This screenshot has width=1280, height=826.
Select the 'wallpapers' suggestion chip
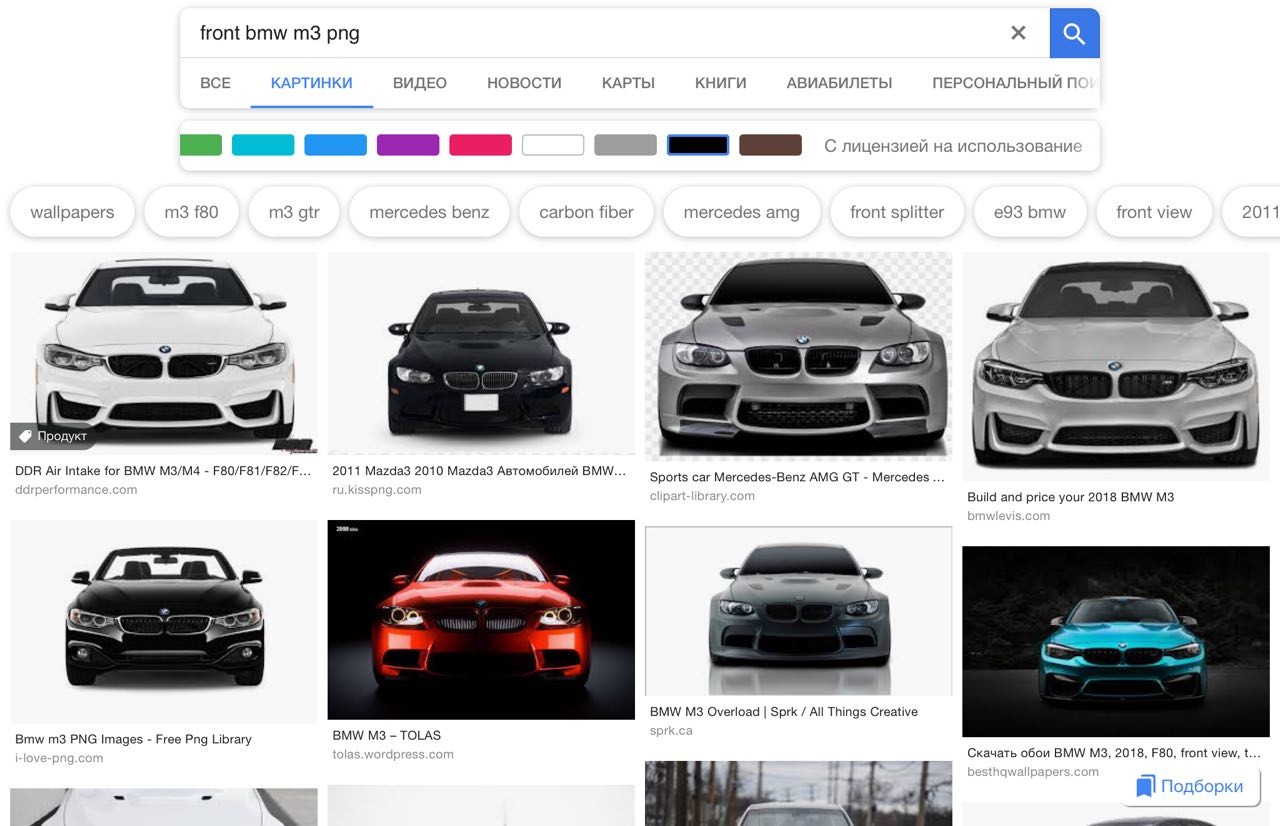click(x=72, y=212)
